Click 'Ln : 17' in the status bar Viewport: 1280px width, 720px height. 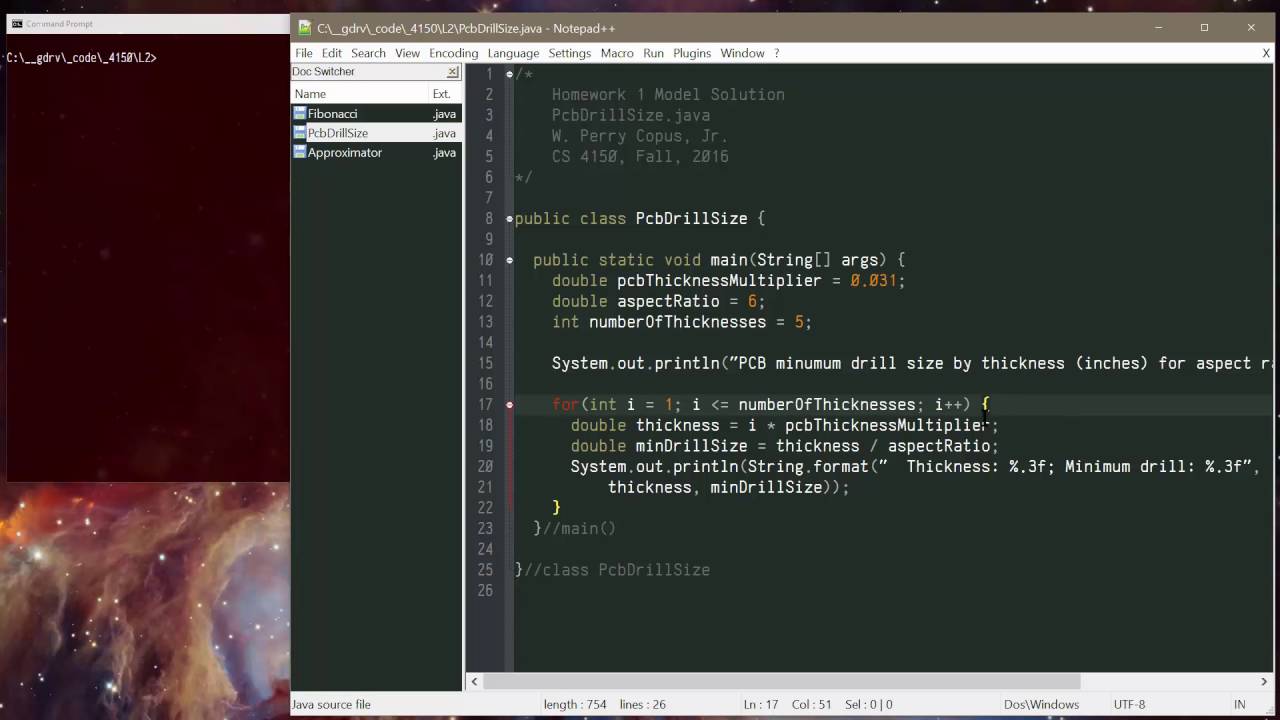pyautogui.click(x=761, y=705)
